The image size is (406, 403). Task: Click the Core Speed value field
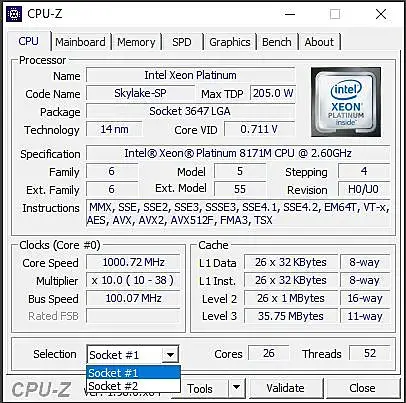click(x=133, y=262)
